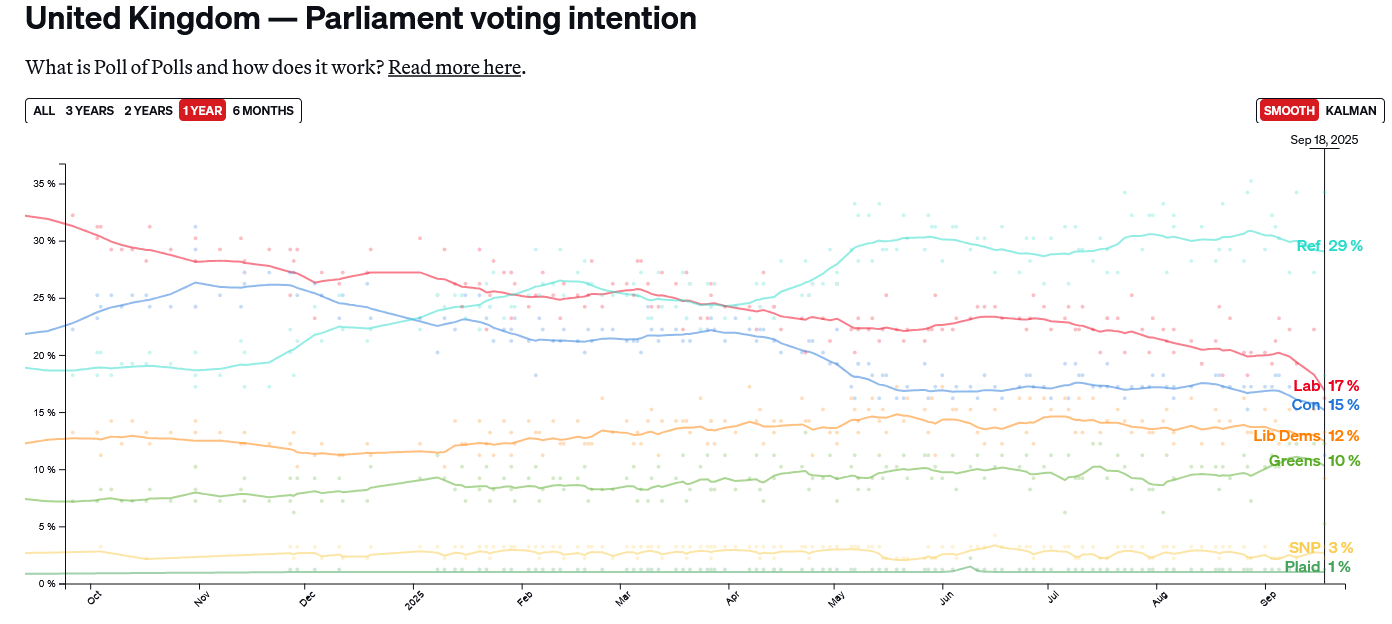Enable SMOOTH trend line mode
This screenshot has height=624, width=1392.
1289,111
